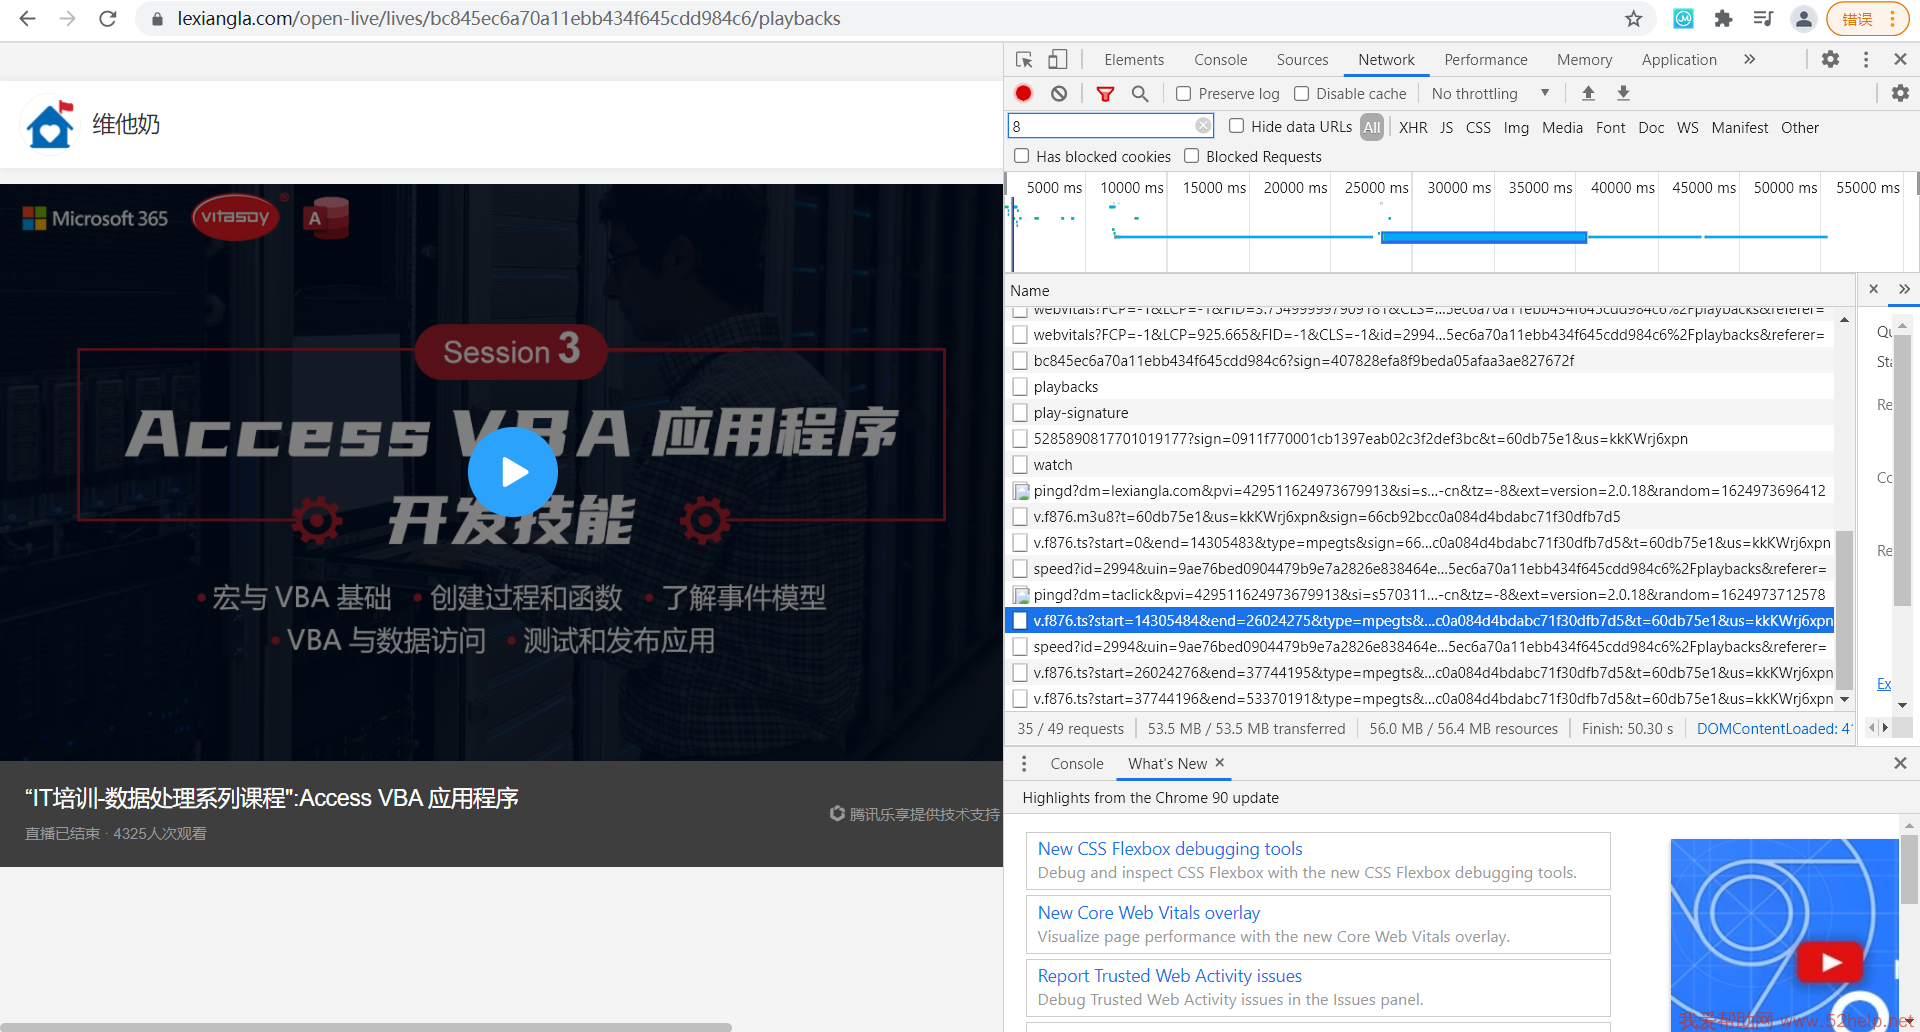The height and width of the screenshot is (1032, 1920).
Task: Toggle the red filter funnel icon
Action: click(x=1105, y=93)
